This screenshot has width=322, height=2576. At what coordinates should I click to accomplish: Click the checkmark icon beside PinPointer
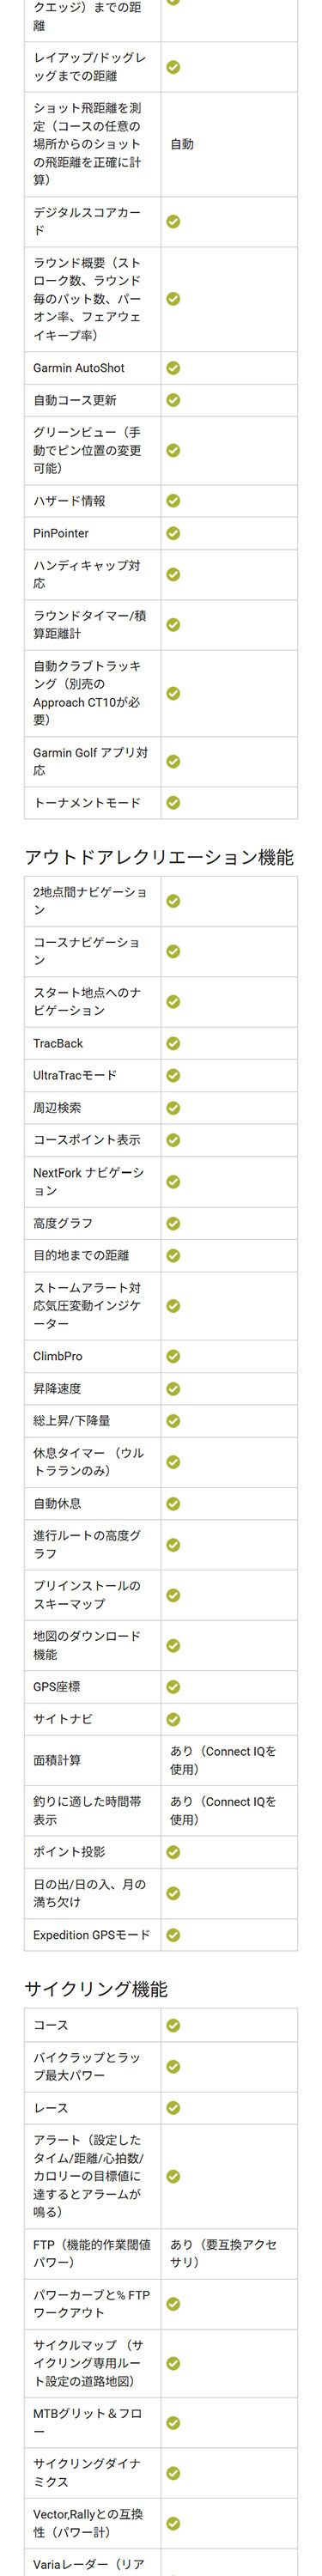173,533
